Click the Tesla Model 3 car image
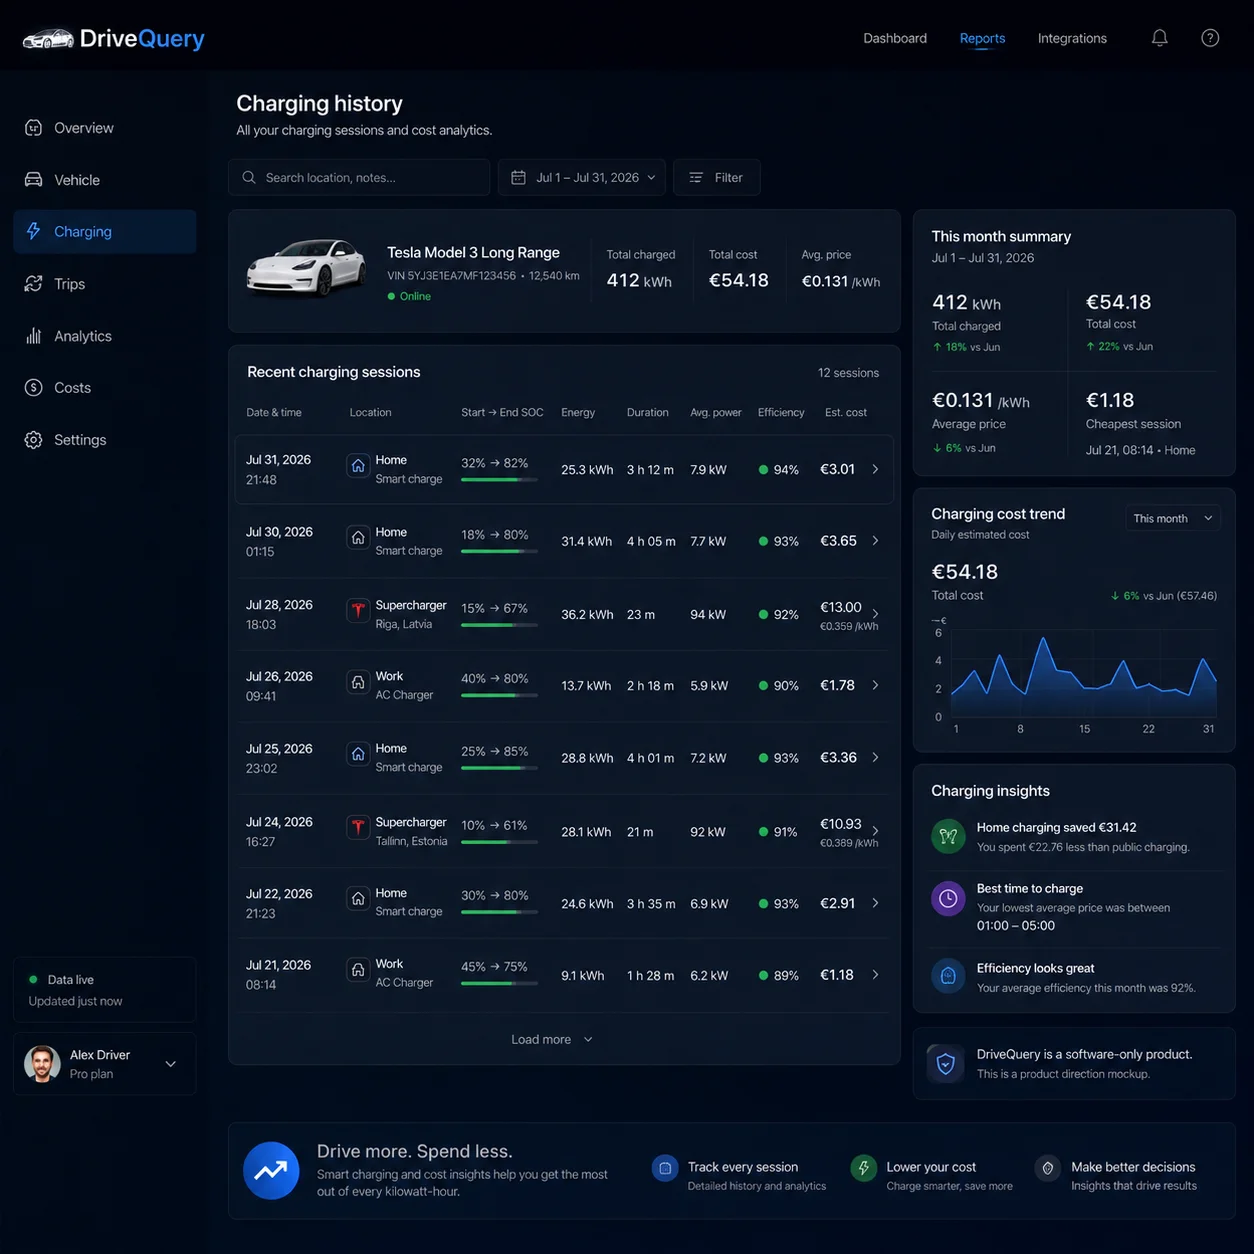Image resolution: width=1254 pixels, height=1254 pixels. pyautogui.click(x=307, y=268)
